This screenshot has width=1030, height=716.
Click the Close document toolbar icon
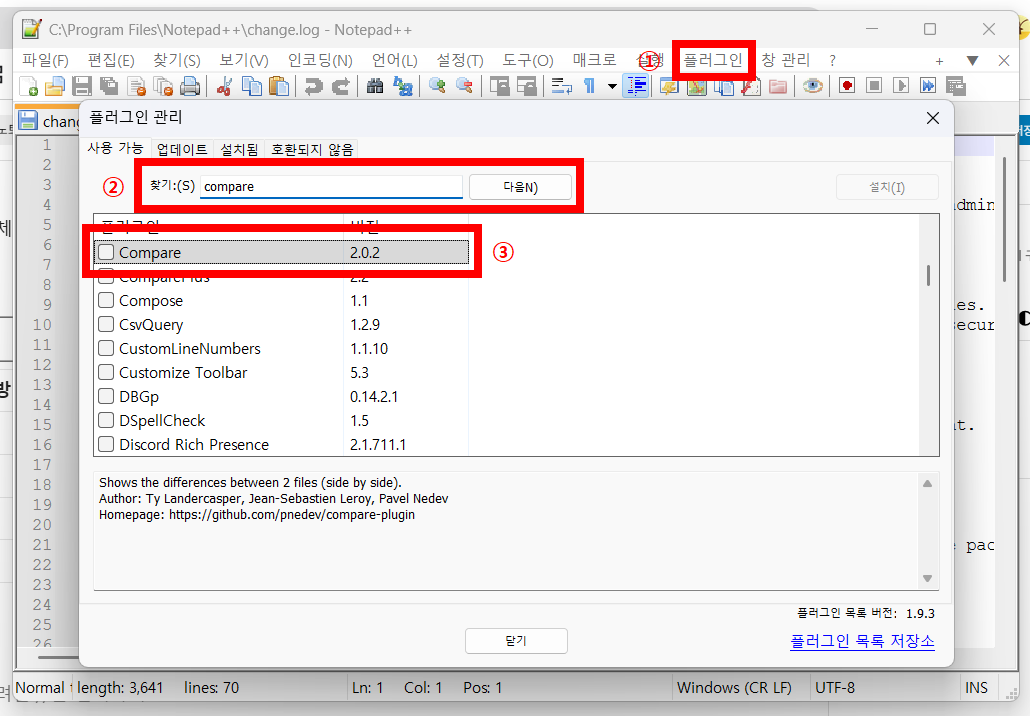(136, 86)
